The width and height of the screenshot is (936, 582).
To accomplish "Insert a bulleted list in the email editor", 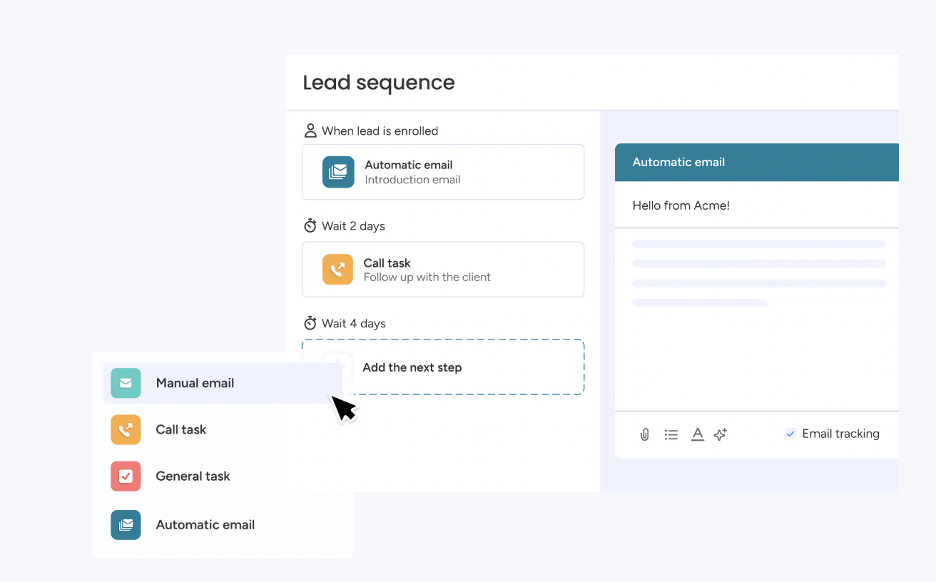I will 671,434.
